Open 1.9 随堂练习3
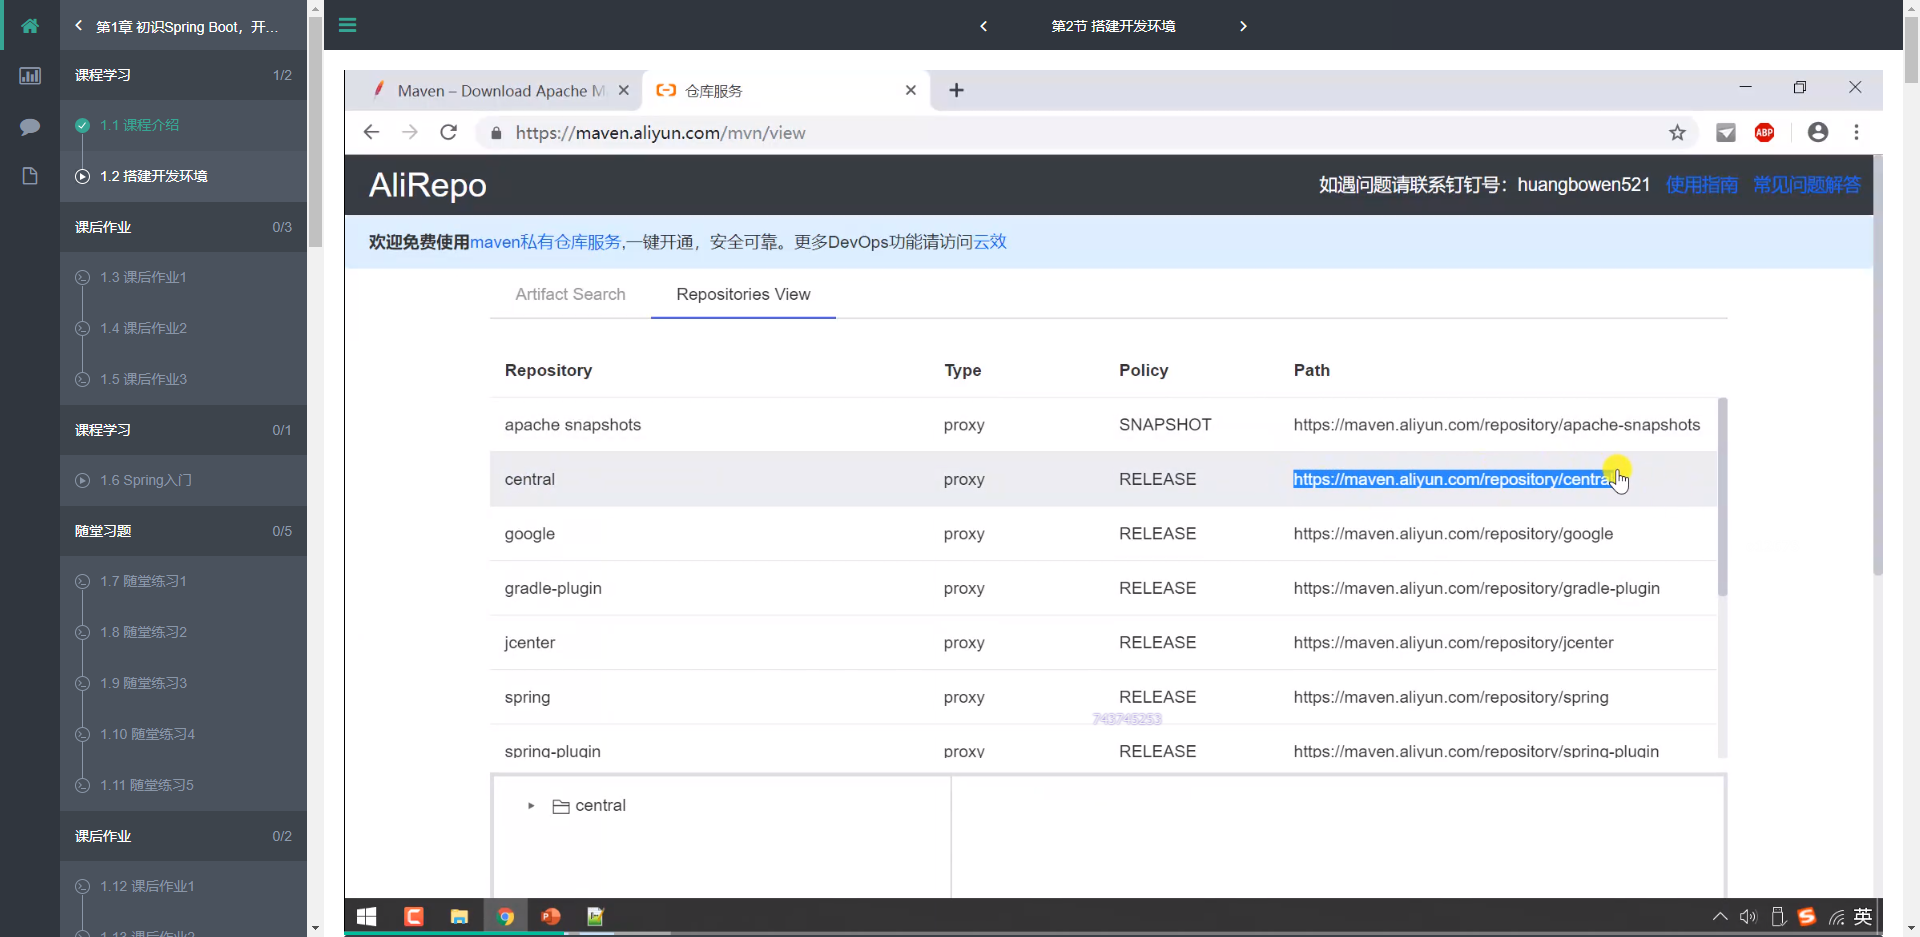 pos(183,683)
